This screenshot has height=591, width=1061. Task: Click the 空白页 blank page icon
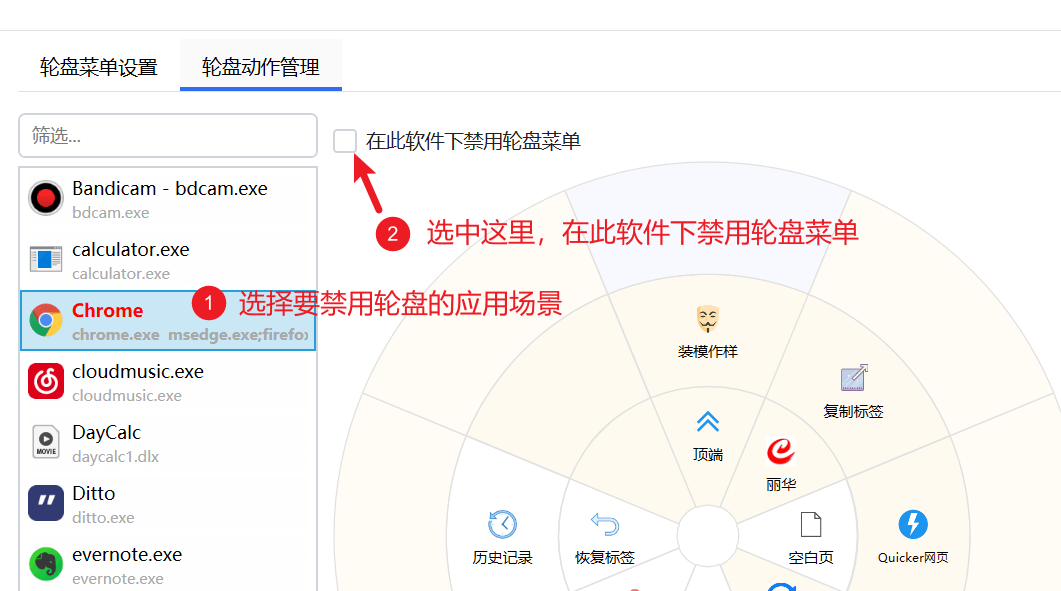point(811,524)
